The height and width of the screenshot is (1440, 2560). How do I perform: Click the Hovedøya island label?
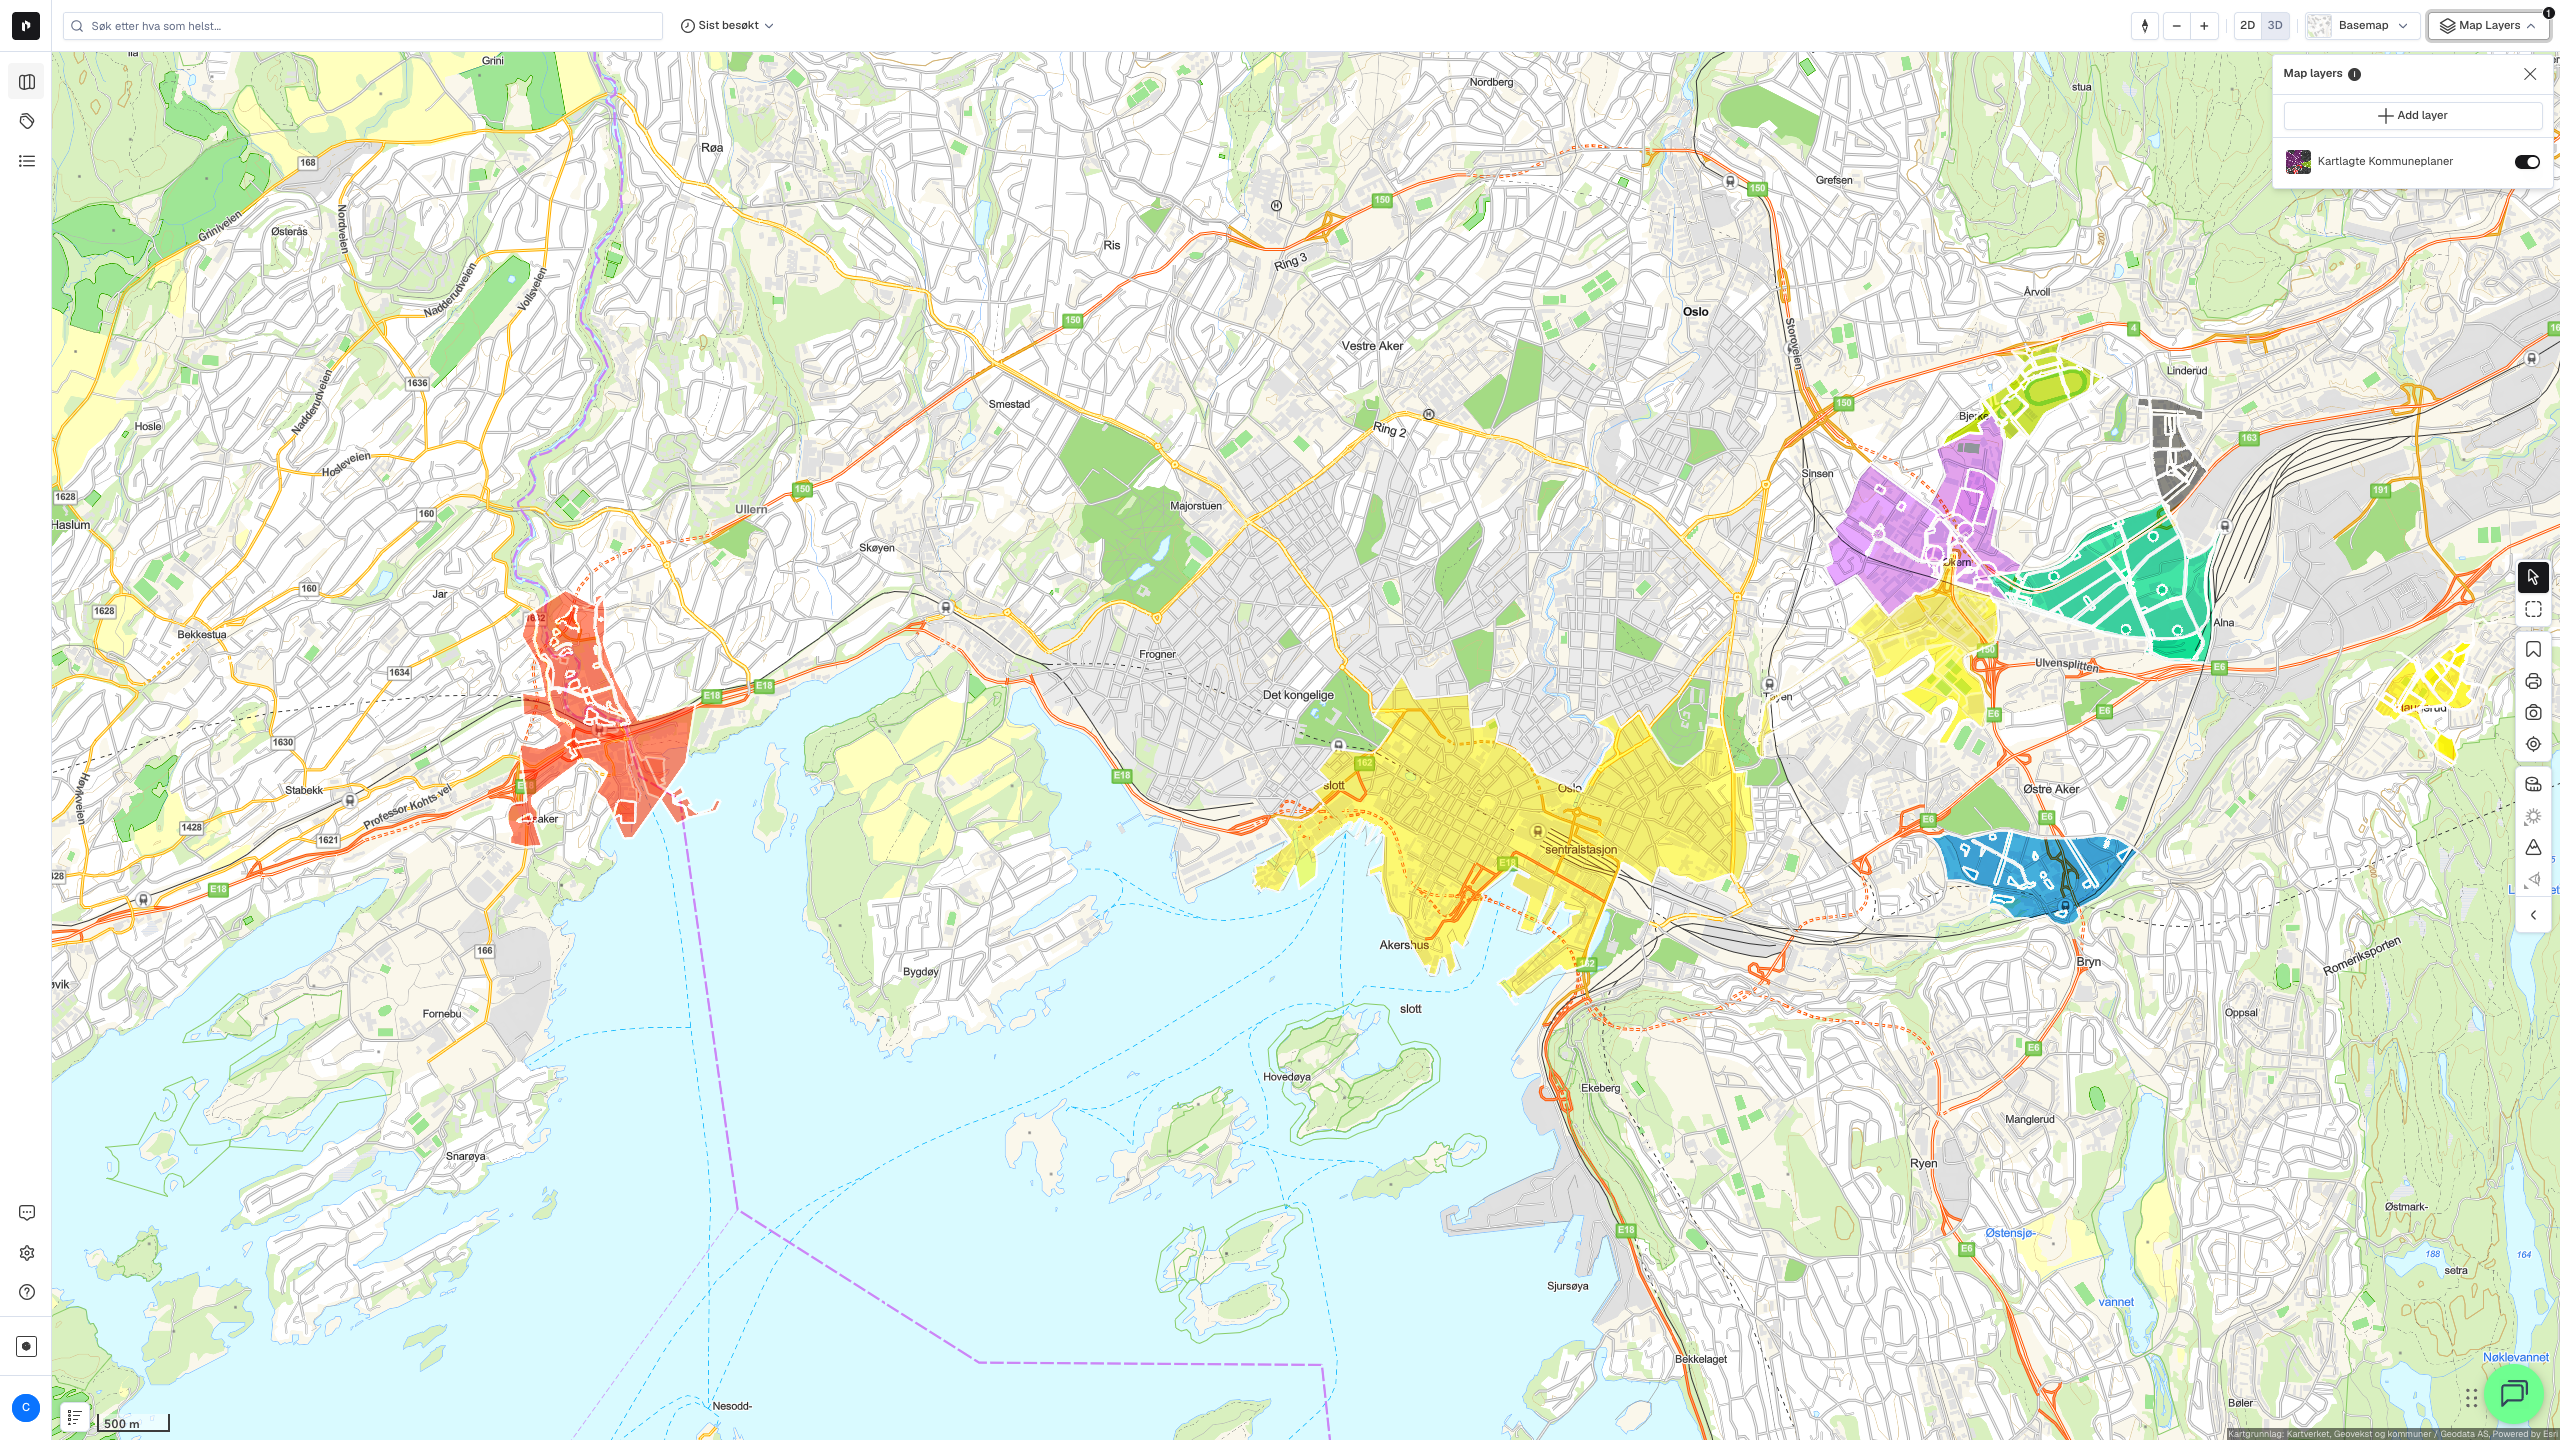pyautogui.click(x=1287, y=1077)
